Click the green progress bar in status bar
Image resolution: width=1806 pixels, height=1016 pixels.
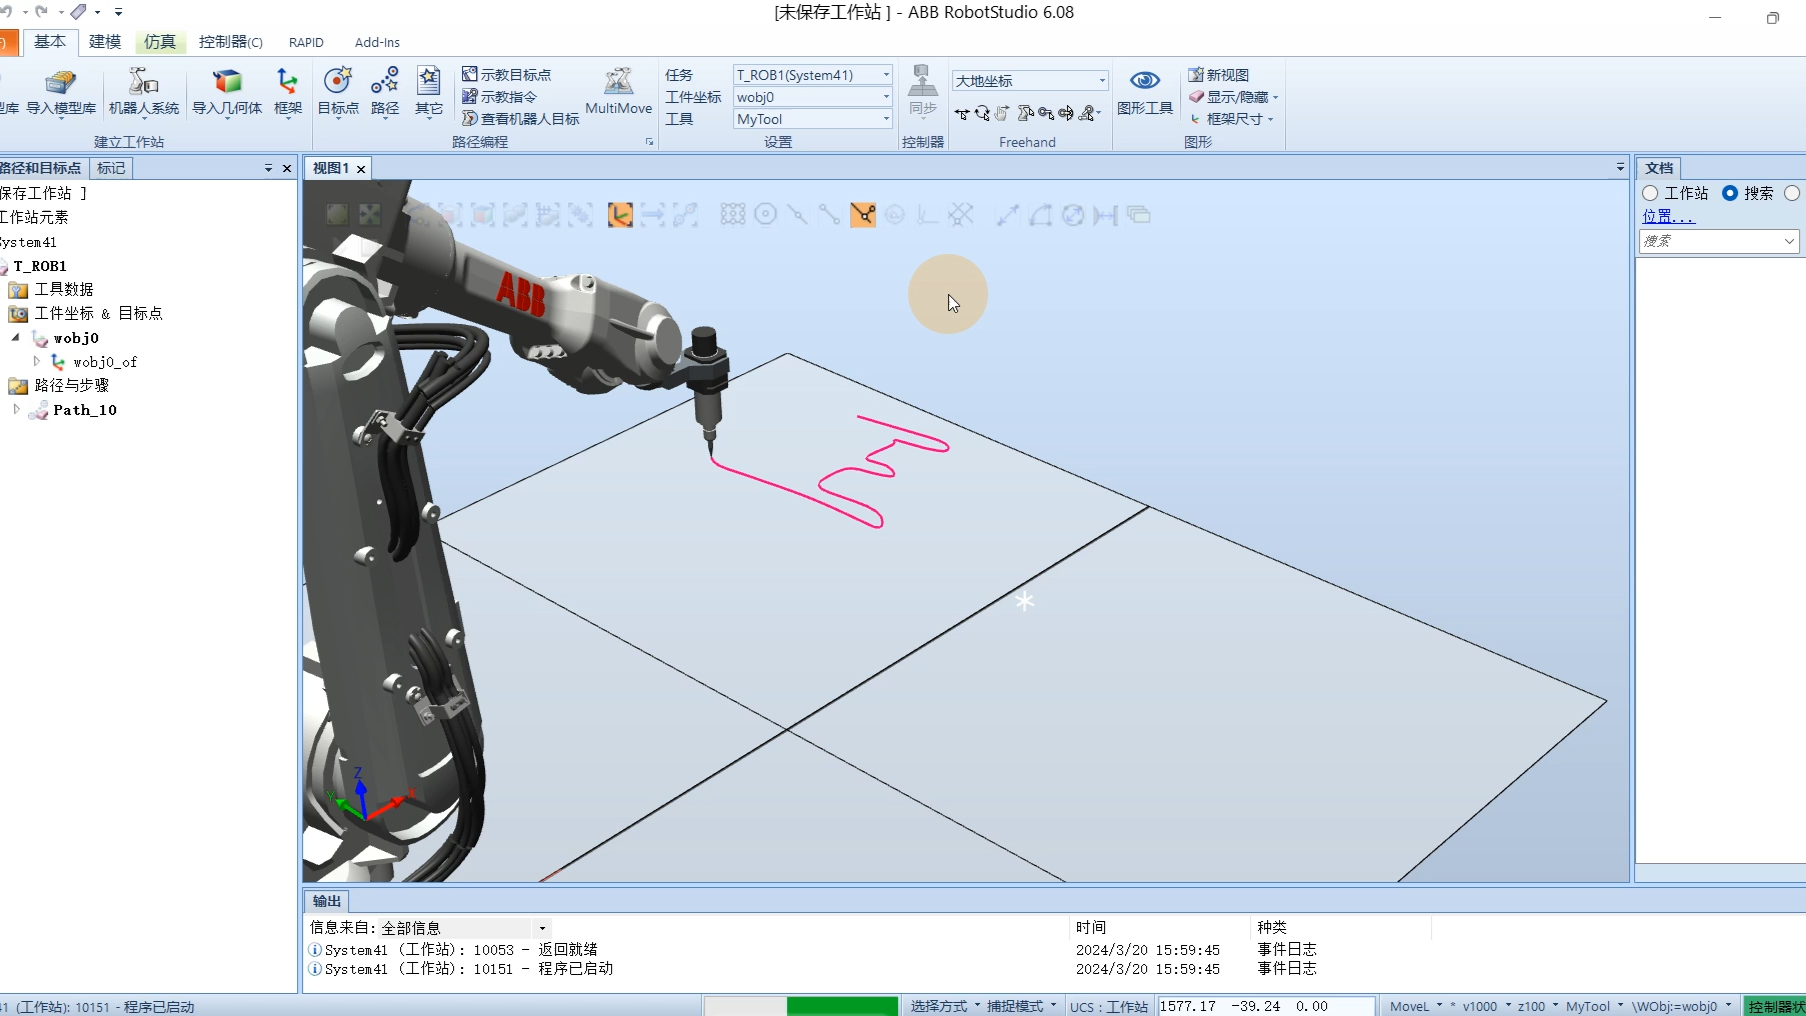(842, 1006)
